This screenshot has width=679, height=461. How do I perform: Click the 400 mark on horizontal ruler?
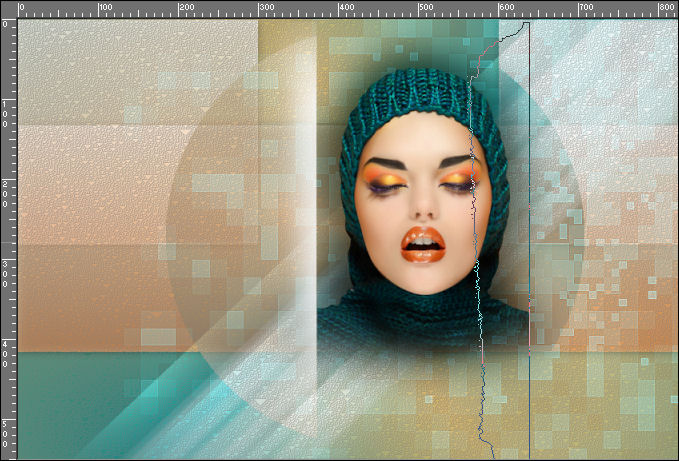pos(346,7)
